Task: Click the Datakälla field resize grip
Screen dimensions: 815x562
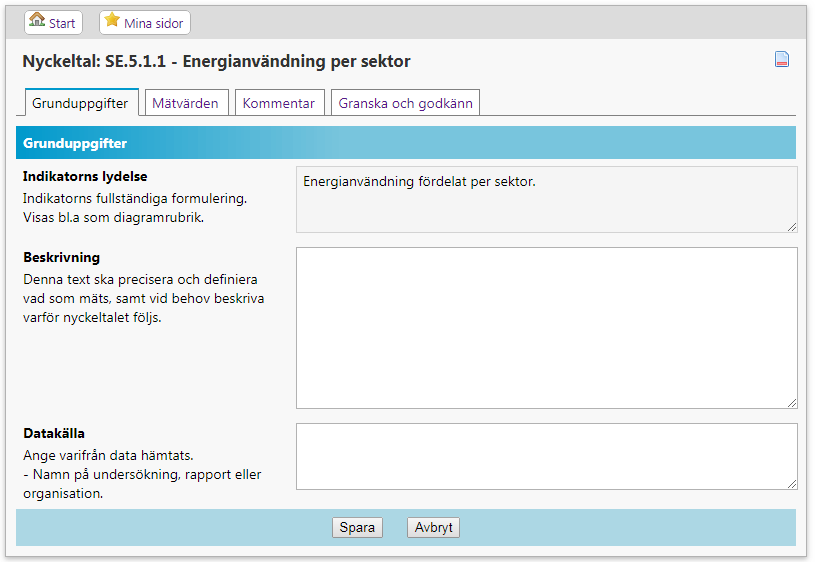Action: click(791, 483)
